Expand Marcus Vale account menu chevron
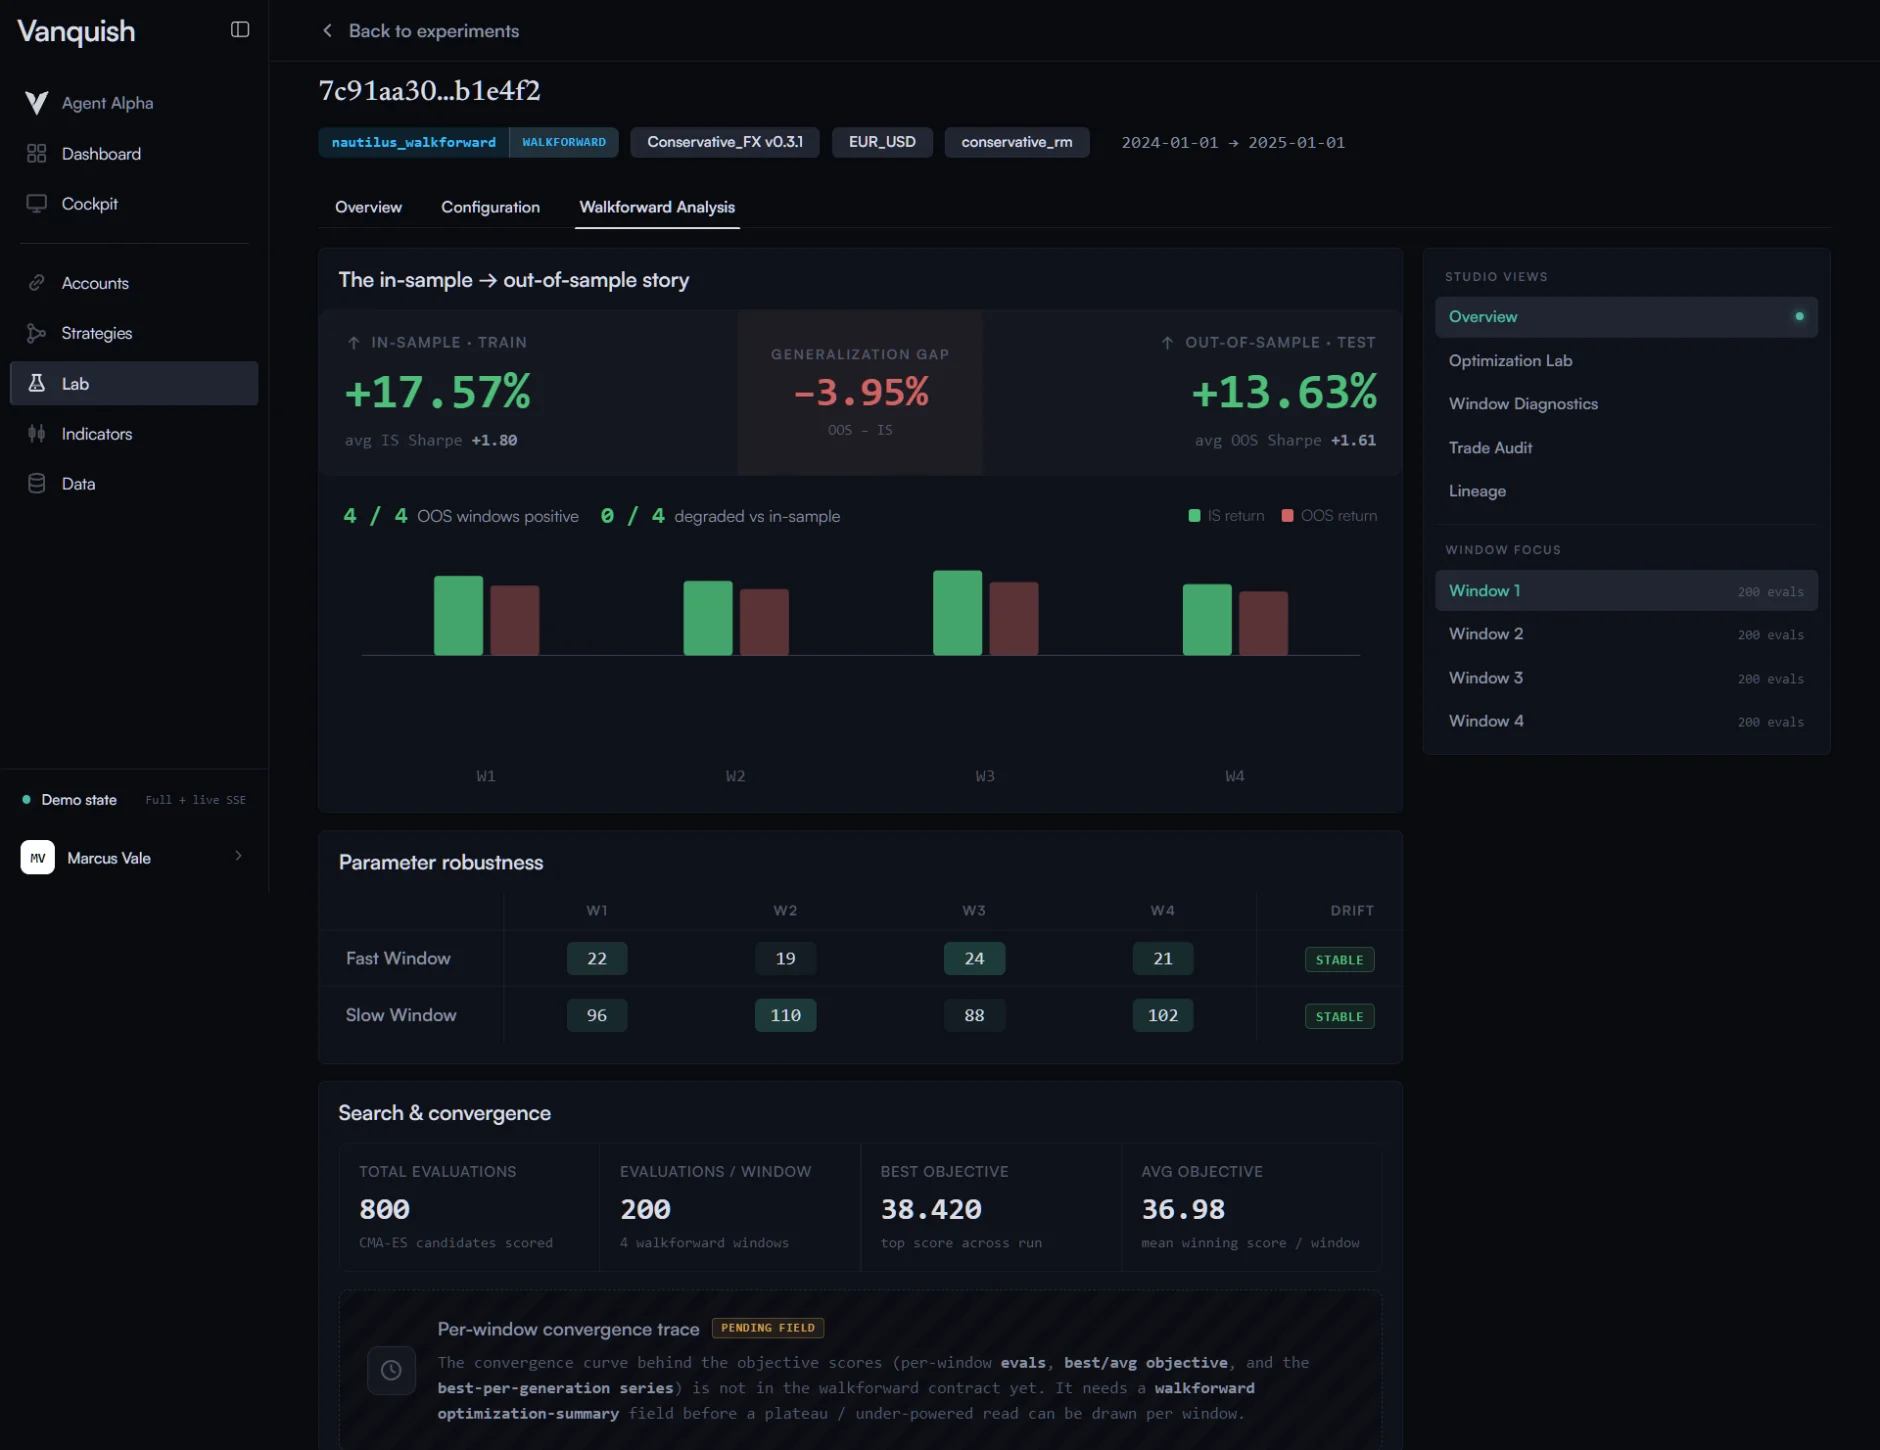Screen dimensions: 1880x1450 pos(238,856)
